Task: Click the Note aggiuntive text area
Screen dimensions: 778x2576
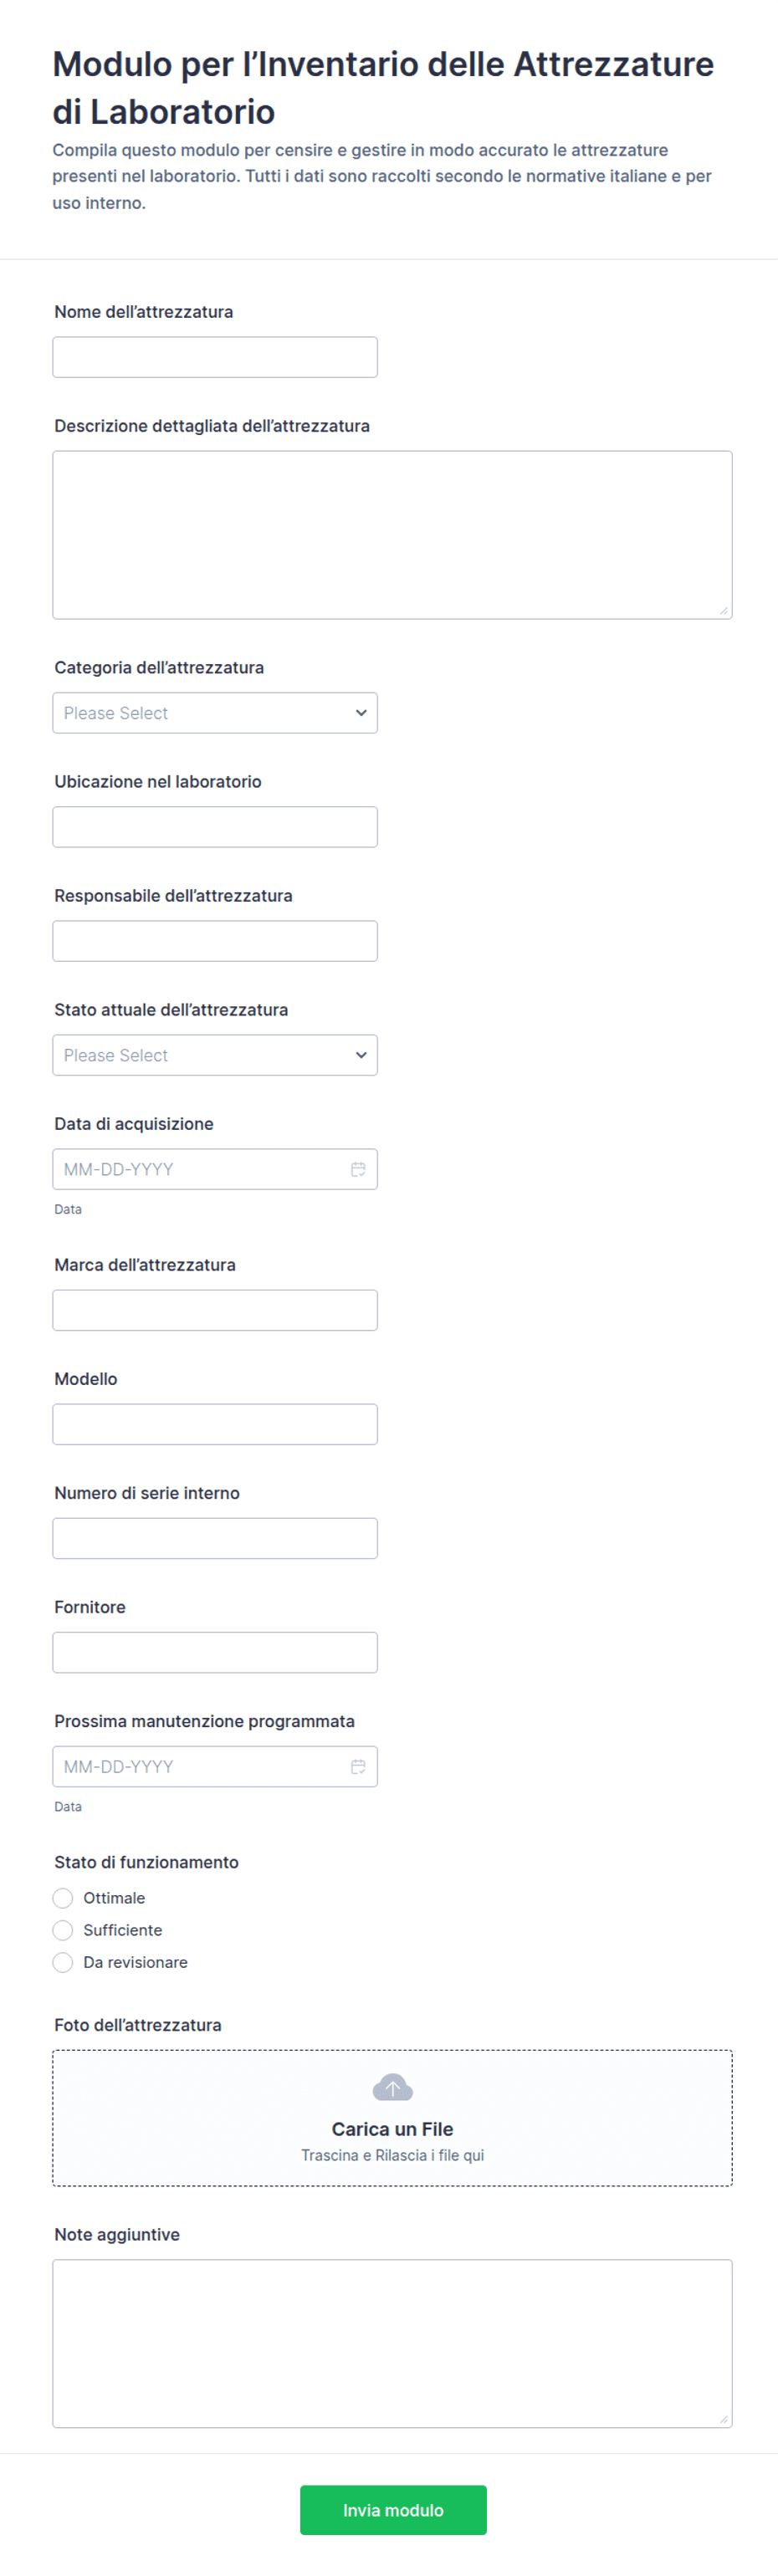Action: 392,2343
